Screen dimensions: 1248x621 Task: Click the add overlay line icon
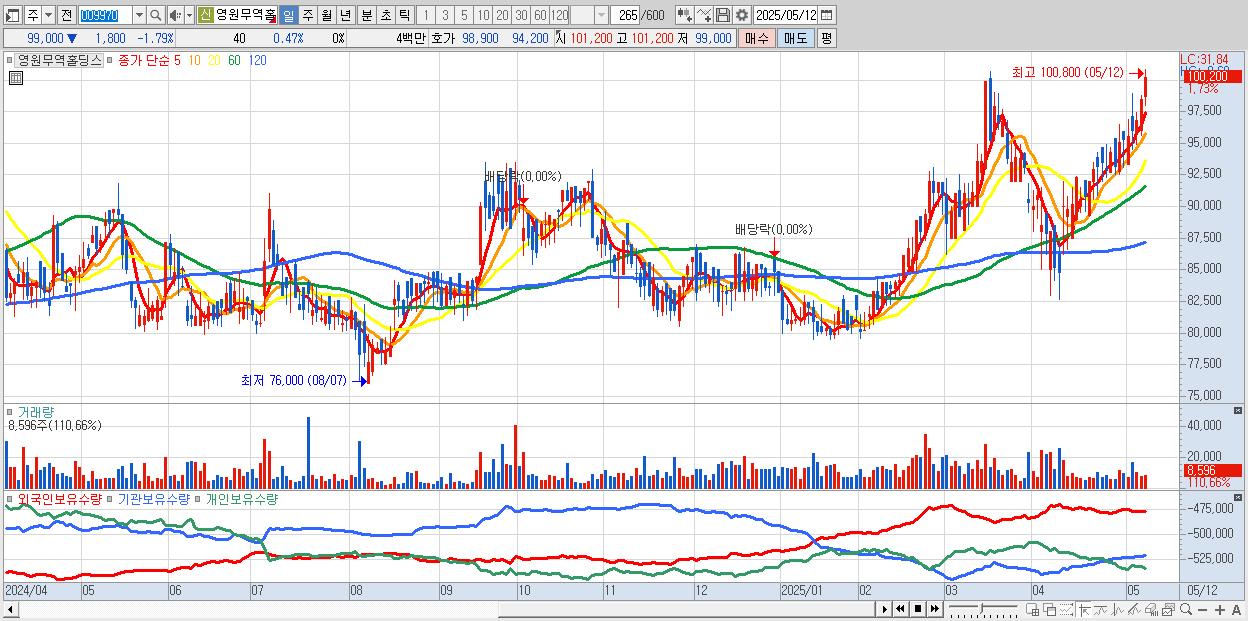click(x=704, y=15)
